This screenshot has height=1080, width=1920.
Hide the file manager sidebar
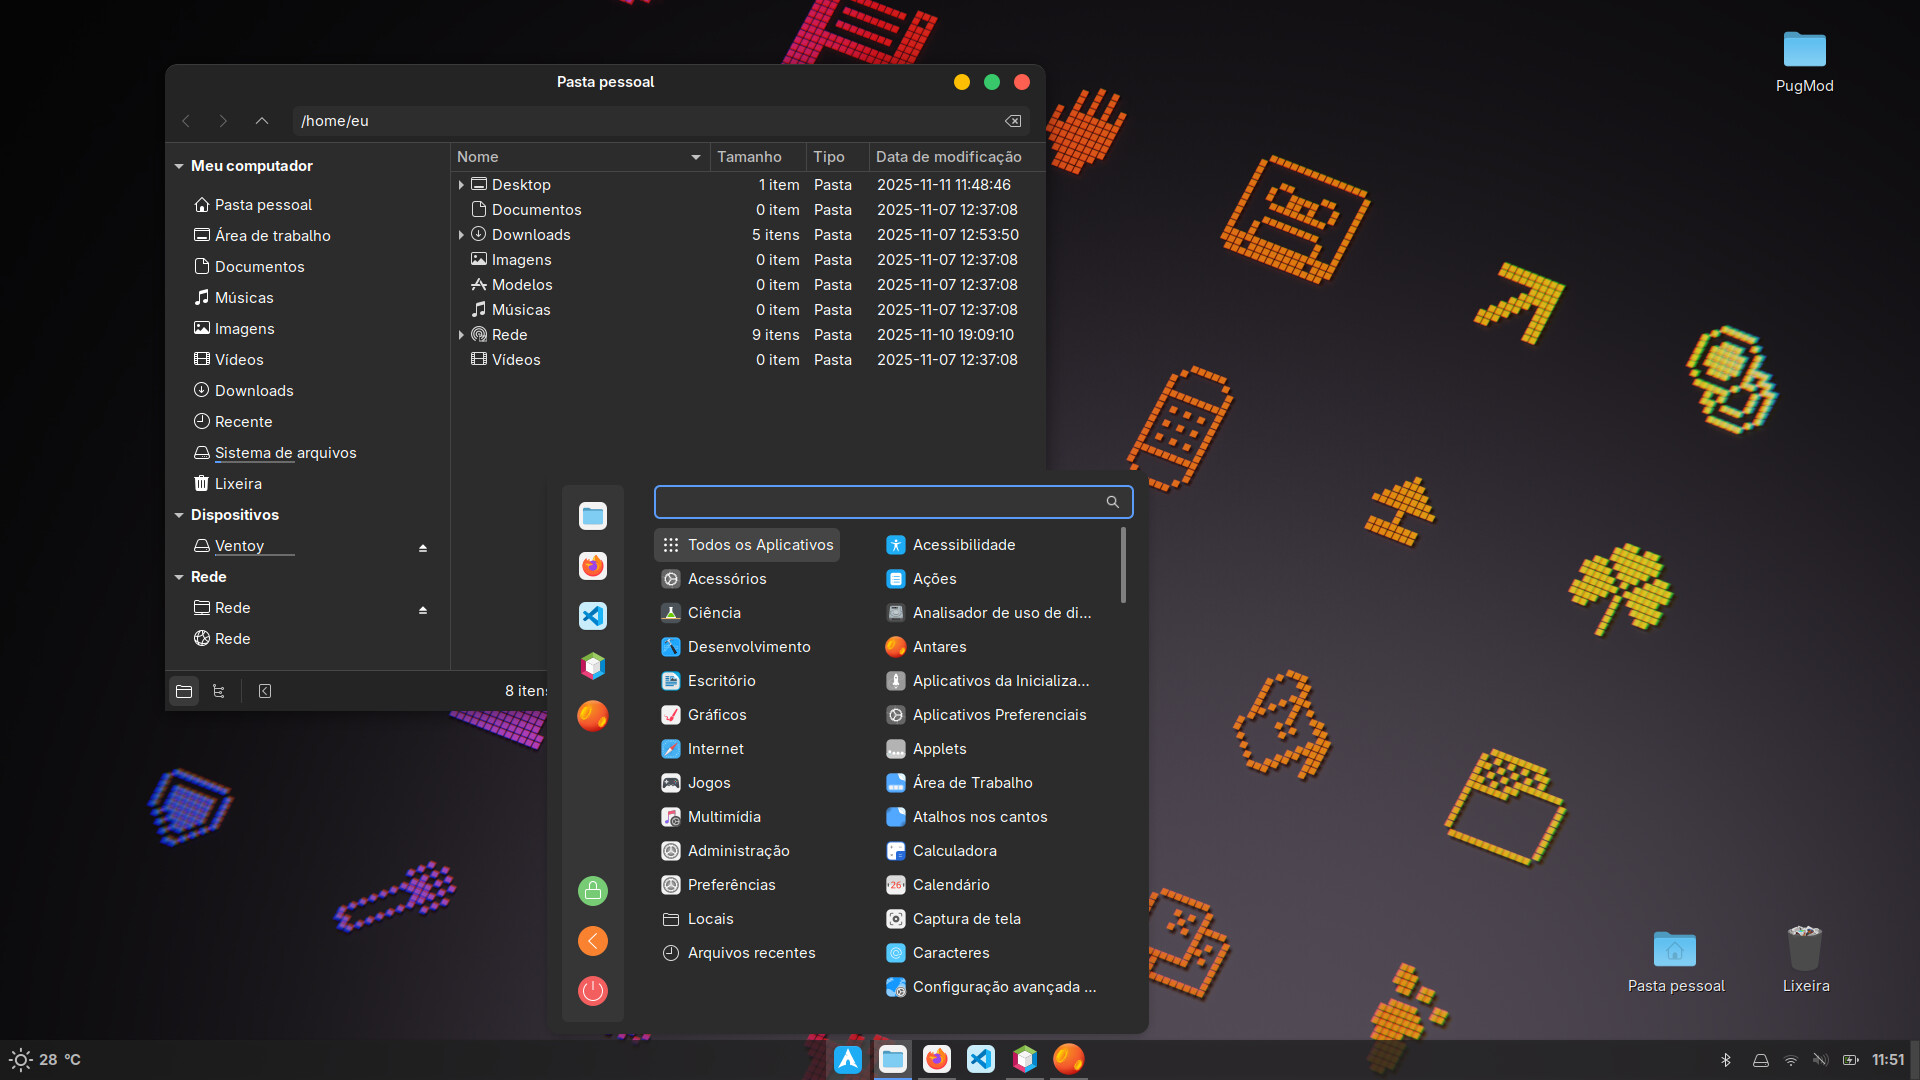click(x=265, y=691)
